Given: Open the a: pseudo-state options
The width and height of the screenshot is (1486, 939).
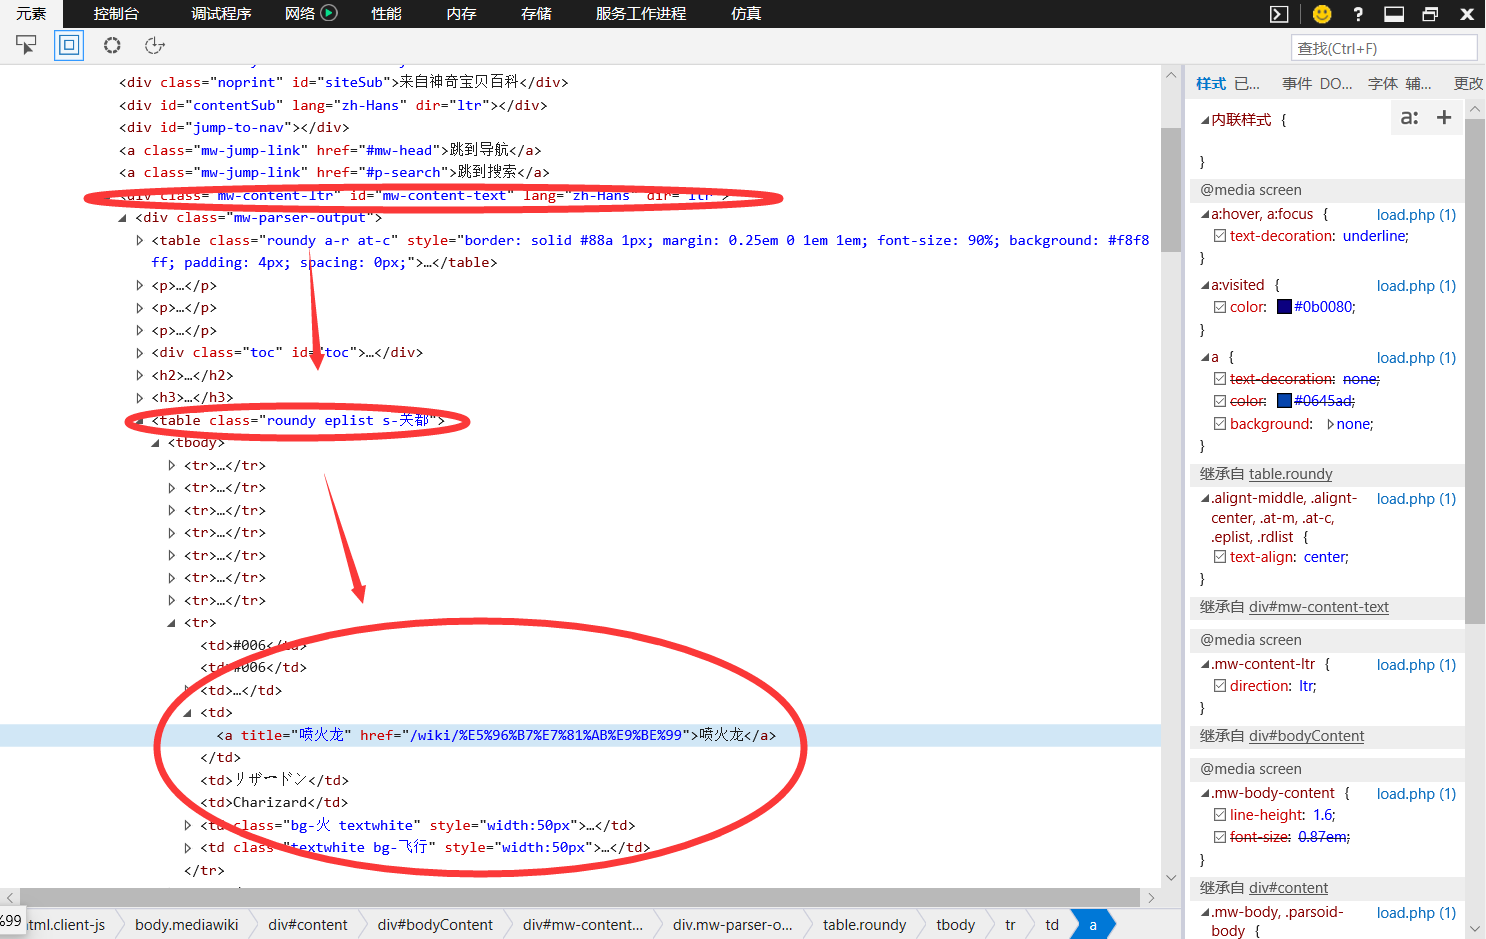Looking at the screenshot, I should click(1409, 118).
